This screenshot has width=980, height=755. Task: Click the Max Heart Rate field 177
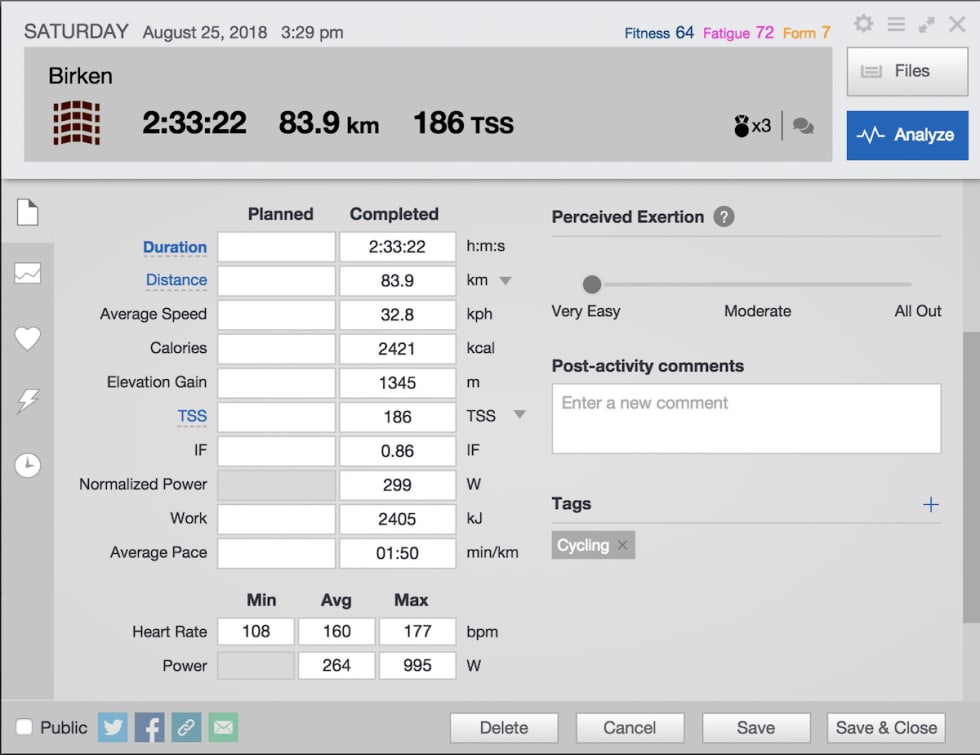coord(418,631)
